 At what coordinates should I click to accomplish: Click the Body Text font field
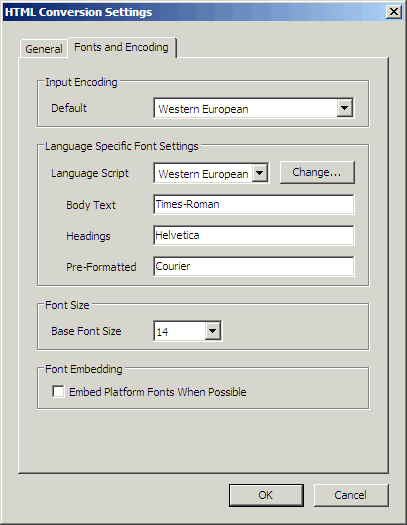(254, 204)
